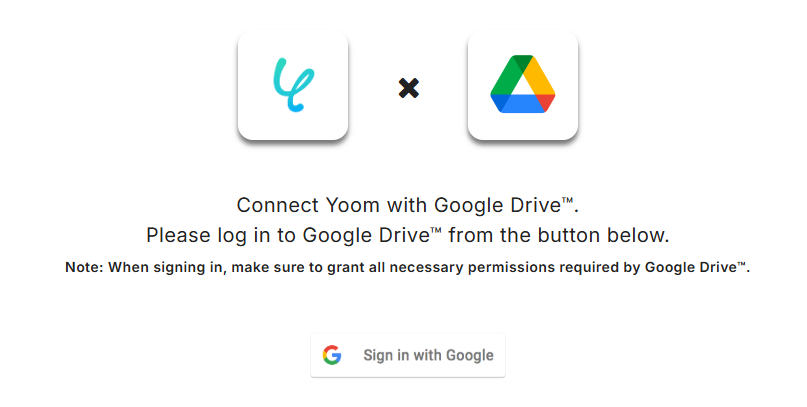Tap the white Yoom app card
Viewport: 807px width, 407px height.
pos(293,85)
